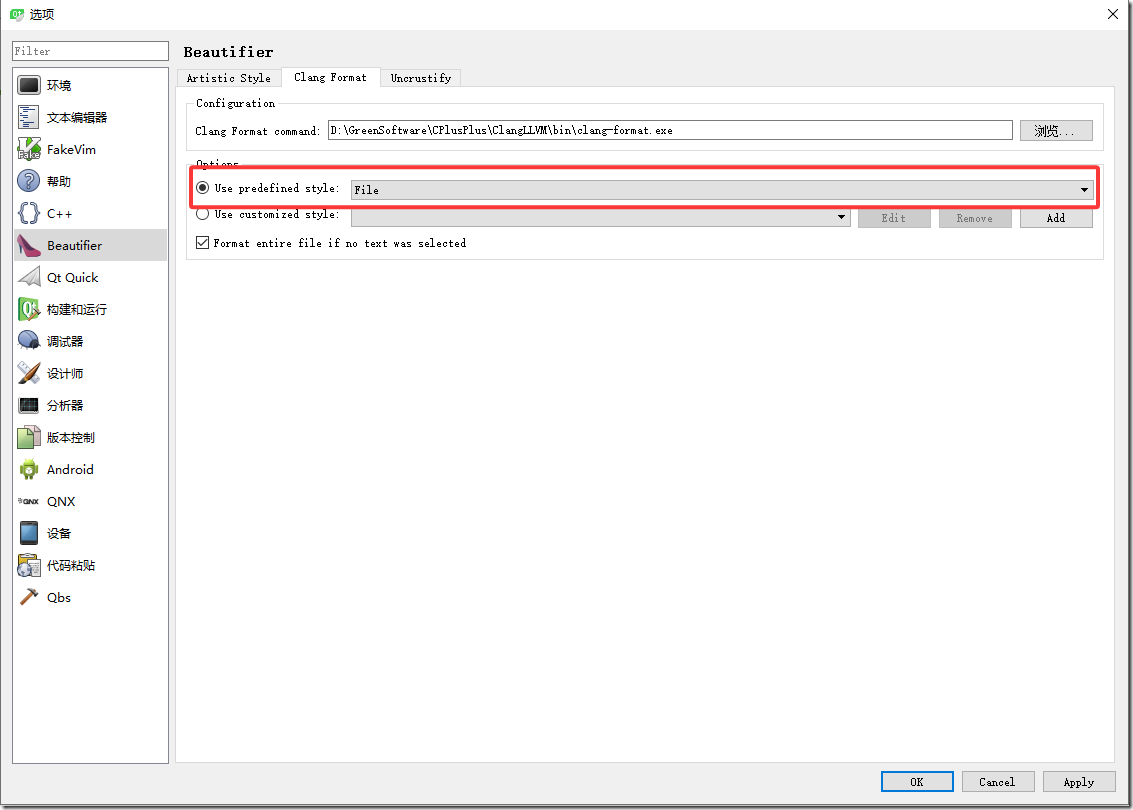Close the 选项 options dialog
Image resolution: width=1133 pixels, height=810 pixels.
(1113, 14)
